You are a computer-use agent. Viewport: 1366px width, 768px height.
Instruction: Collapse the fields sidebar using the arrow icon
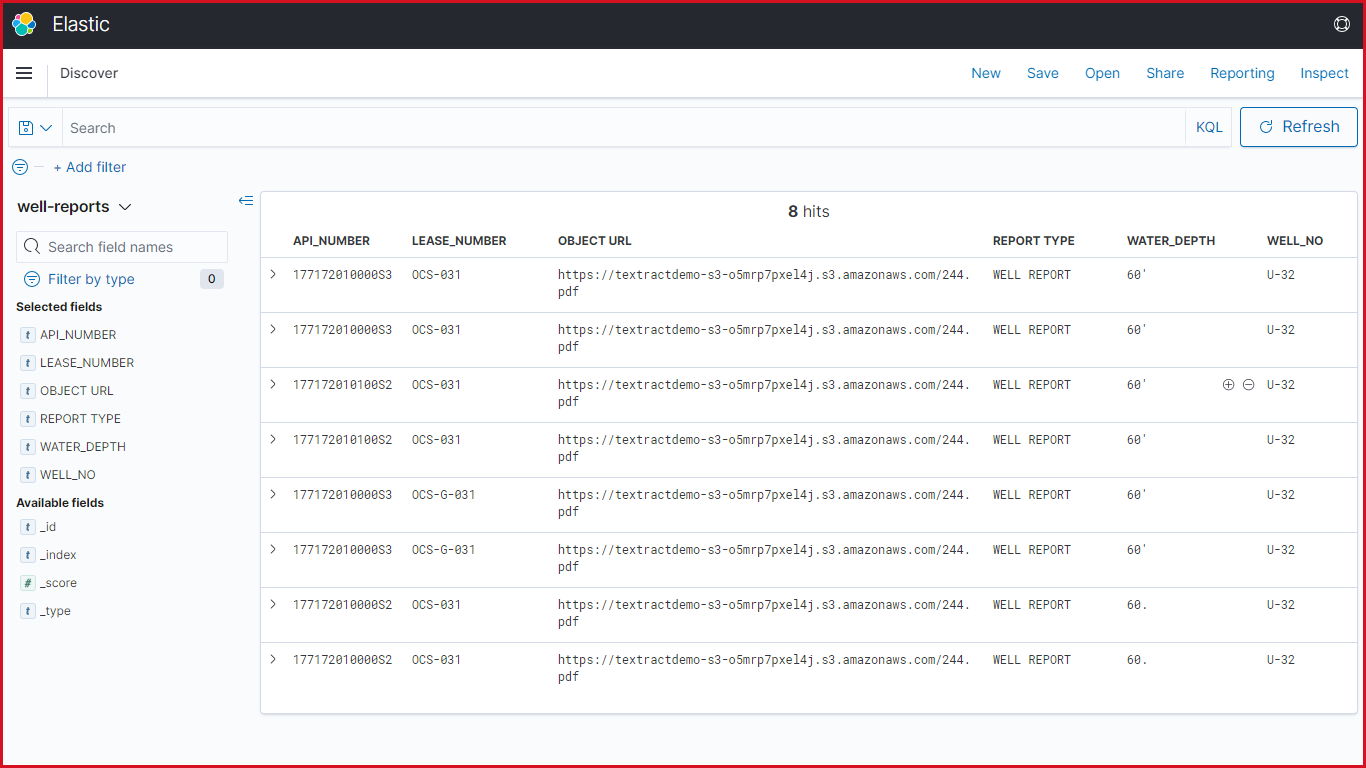(x=246, y=201)
